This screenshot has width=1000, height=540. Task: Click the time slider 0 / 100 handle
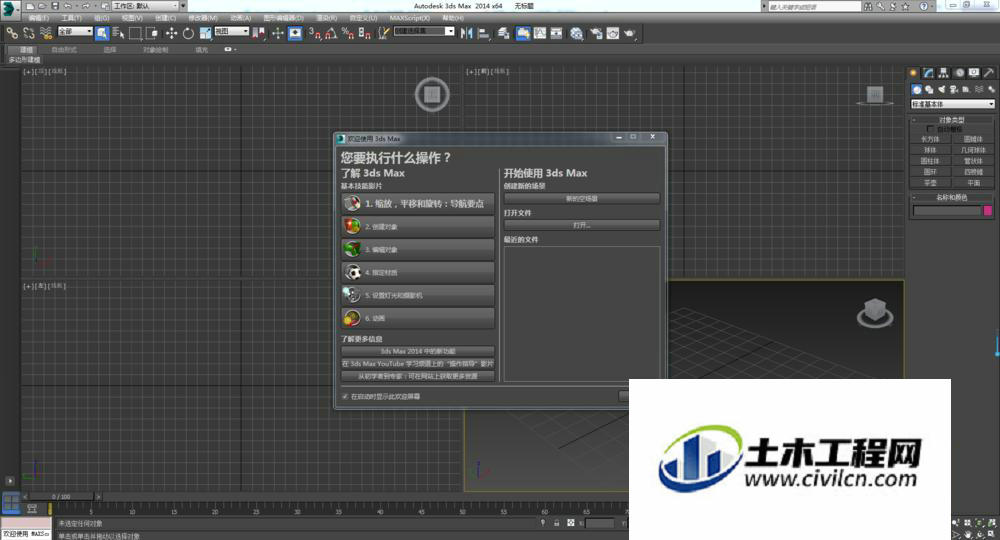62,496
